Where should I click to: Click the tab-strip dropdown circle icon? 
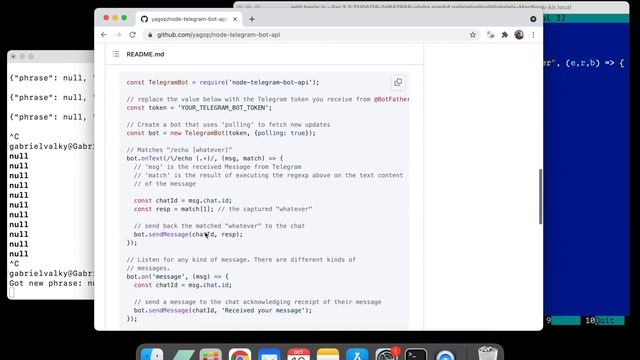pos(533,19)
